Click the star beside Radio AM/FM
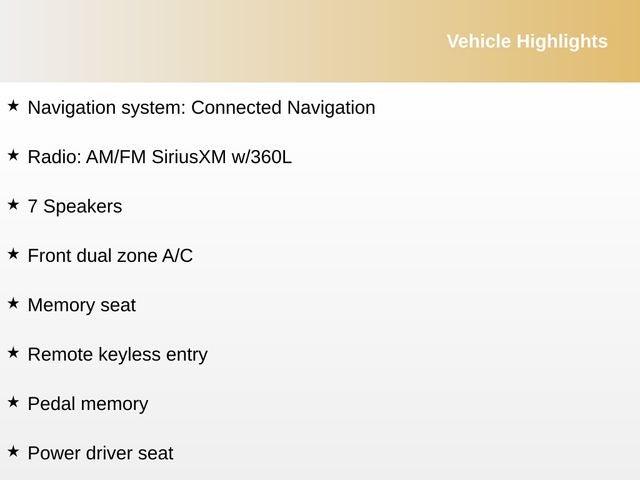The height and width of the screenshot is (480, 640). pyautogui.click(x=13, y=155)
